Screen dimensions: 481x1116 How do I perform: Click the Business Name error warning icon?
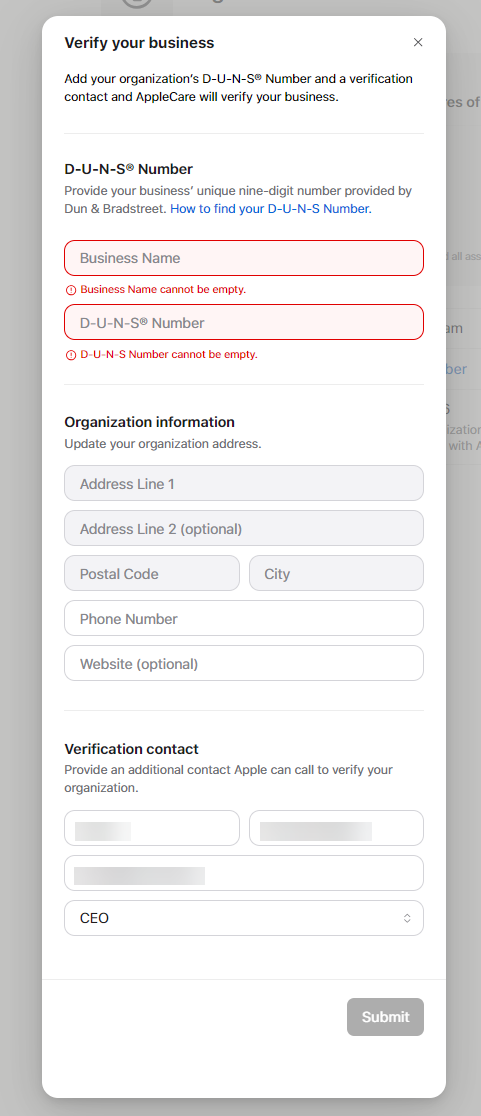(x=70, y=290)
